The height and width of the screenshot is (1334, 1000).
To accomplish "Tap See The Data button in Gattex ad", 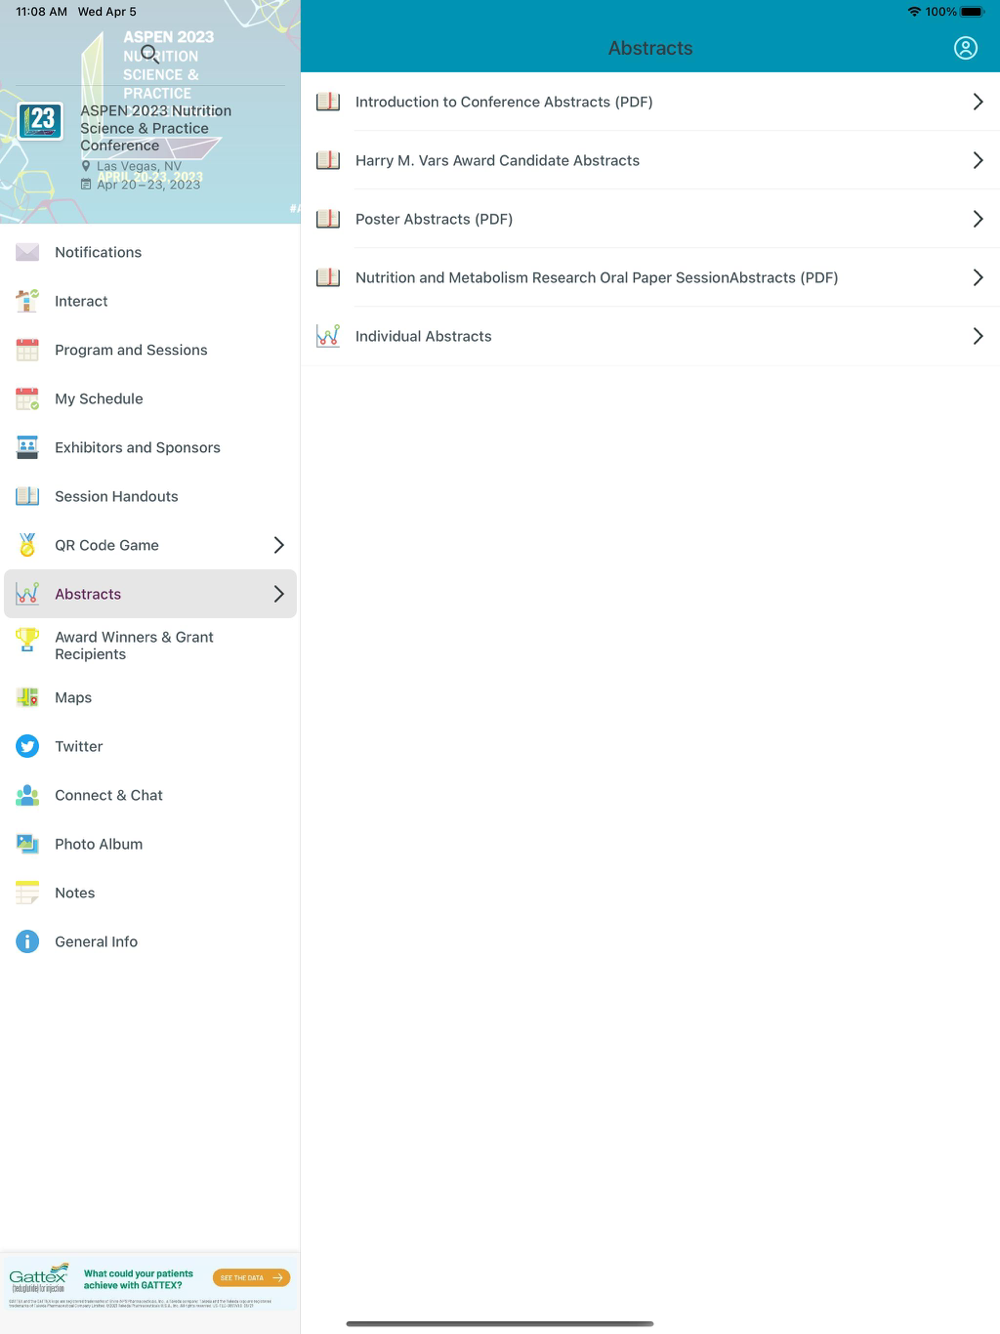I will click(251, 1278).
